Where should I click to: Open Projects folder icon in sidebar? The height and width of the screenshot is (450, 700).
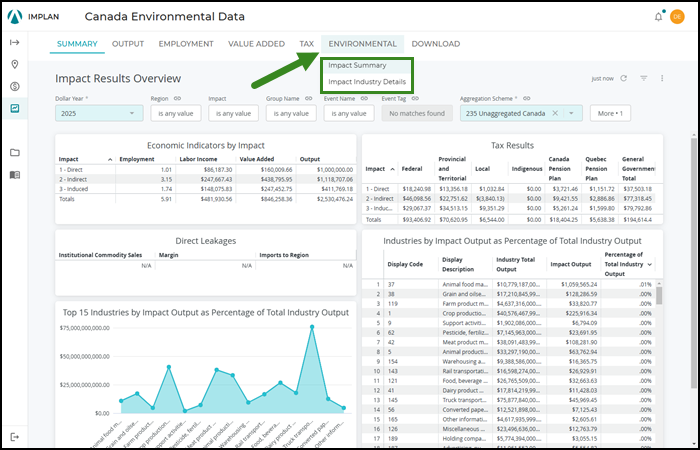(15, 153)
